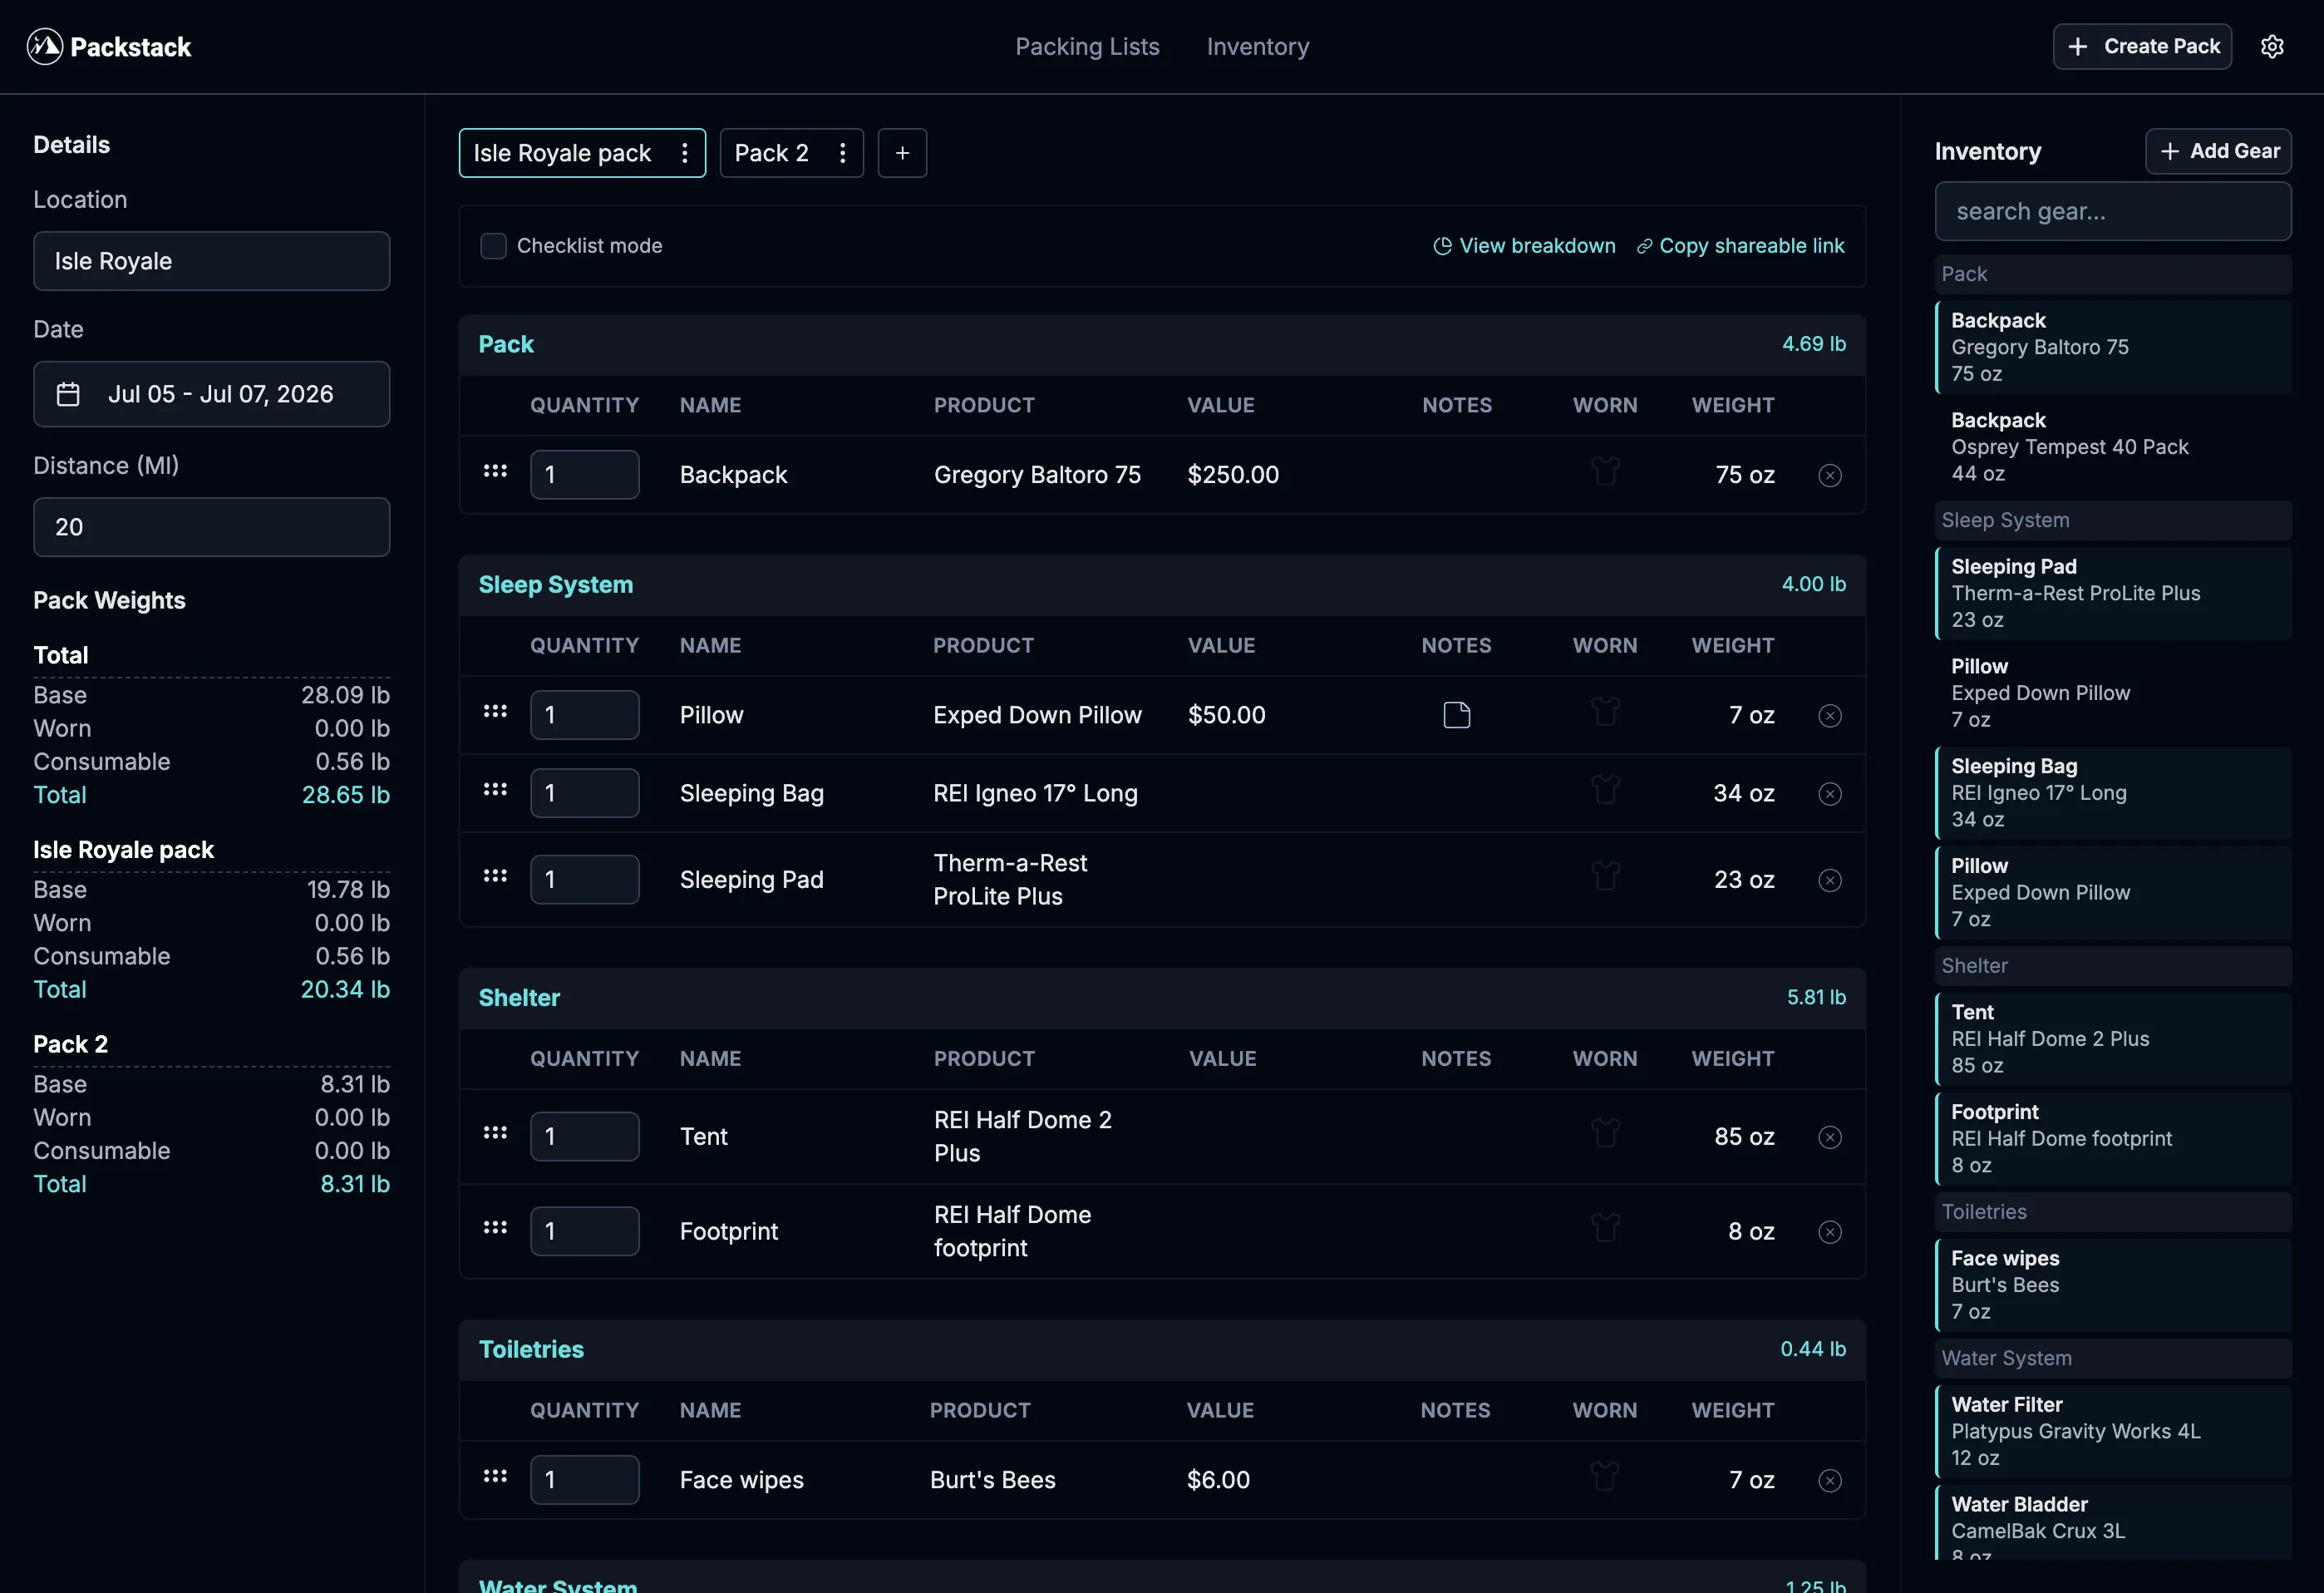
Task: Open the notes icon on the Pillow row
Action: click(x=1456, y=714)
